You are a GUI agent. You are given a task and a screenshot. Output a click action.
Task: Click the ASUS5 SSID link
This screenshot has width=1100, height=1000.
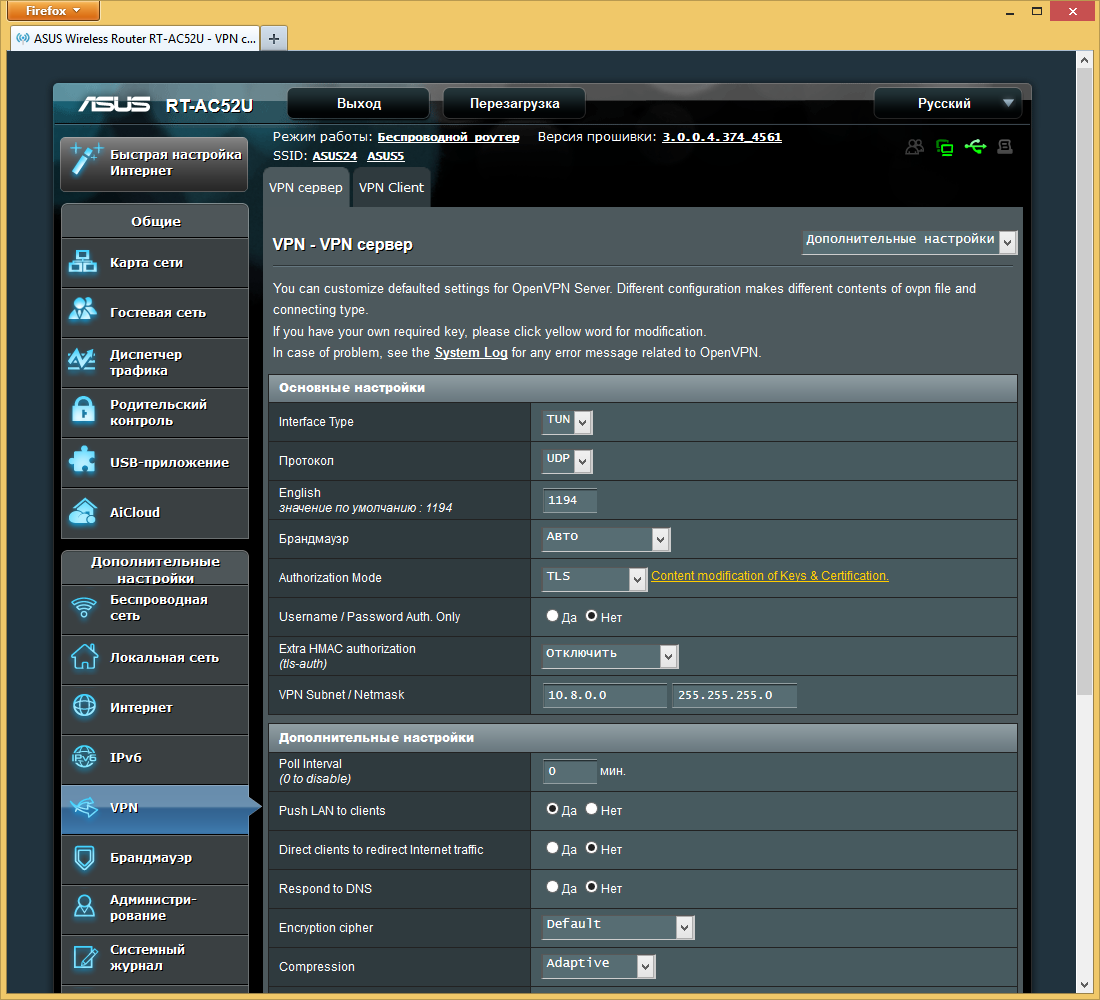click(x=385, y=156)
